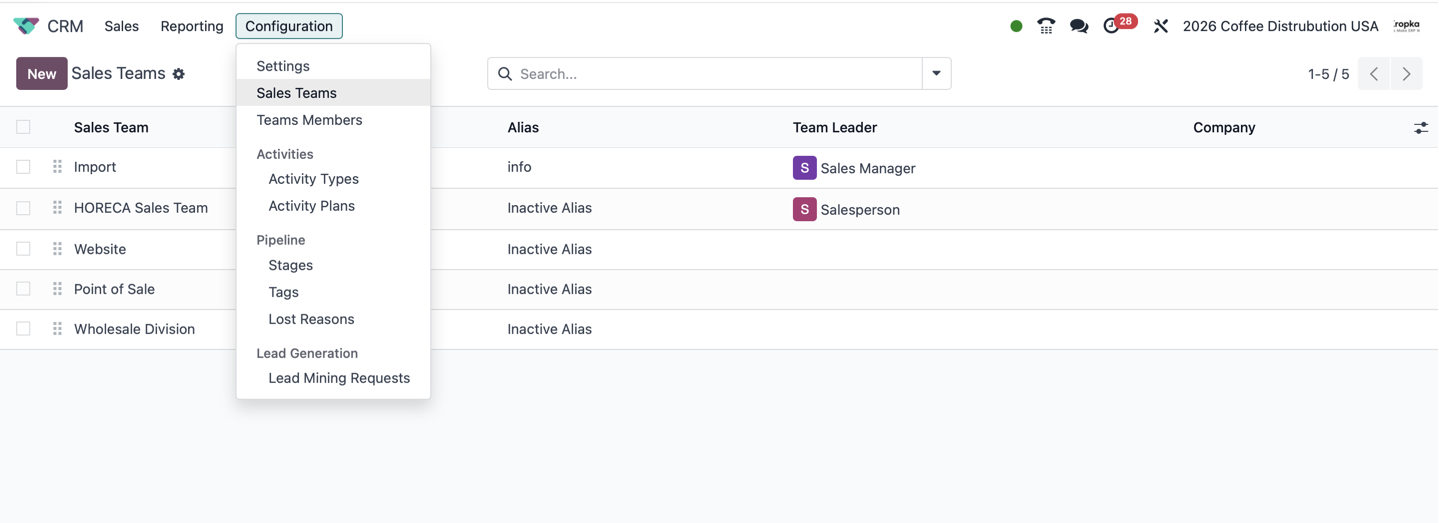The image size is (1439, 523).
Task: Open Stages menu entry
Action: click(x=333, y=265)
